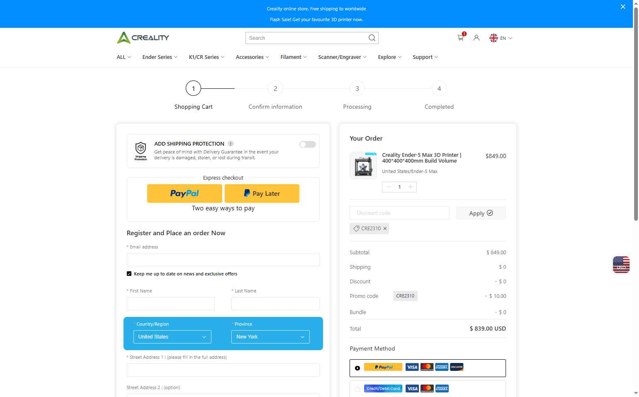
Task: Click the Last Name field
Action: pyautogui.click(x=275, y=304)
